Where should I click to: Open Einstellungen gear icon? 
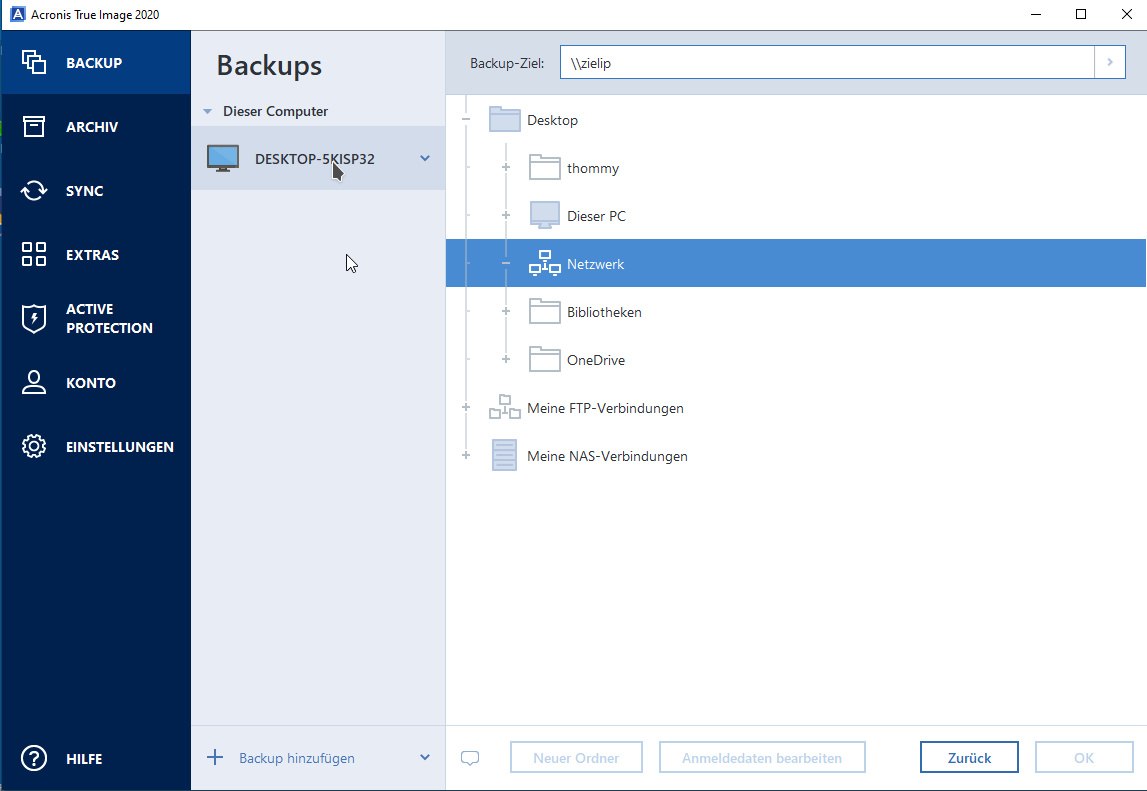coord(33,446)
